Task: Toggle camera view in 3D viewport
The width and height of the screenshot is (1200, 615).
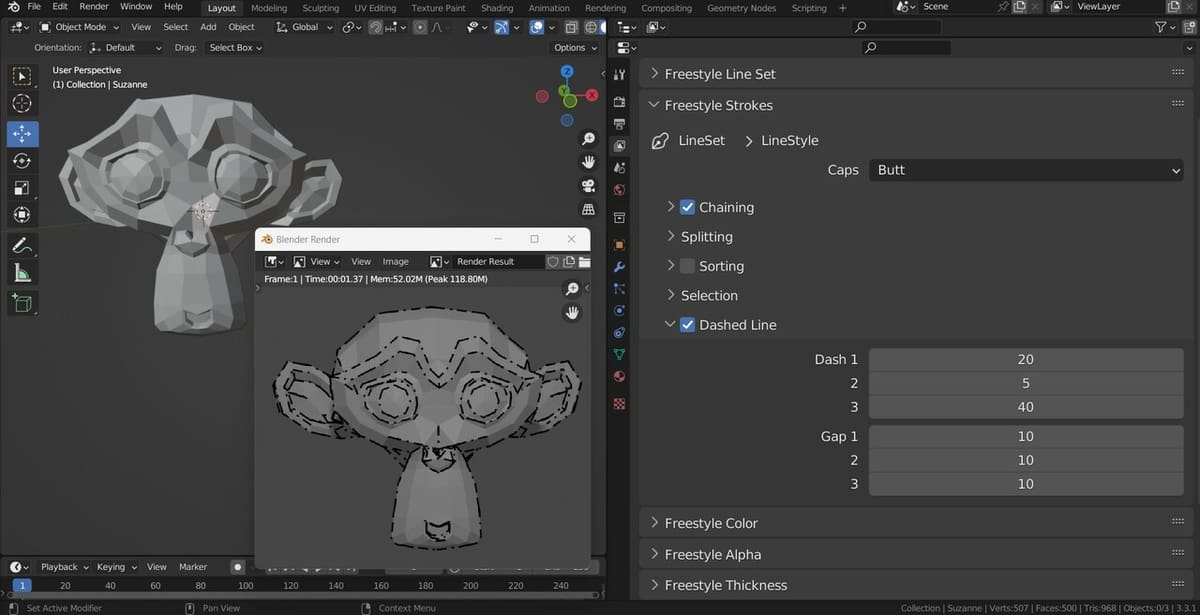Action: pyautogui.click(x=588, y=186)
